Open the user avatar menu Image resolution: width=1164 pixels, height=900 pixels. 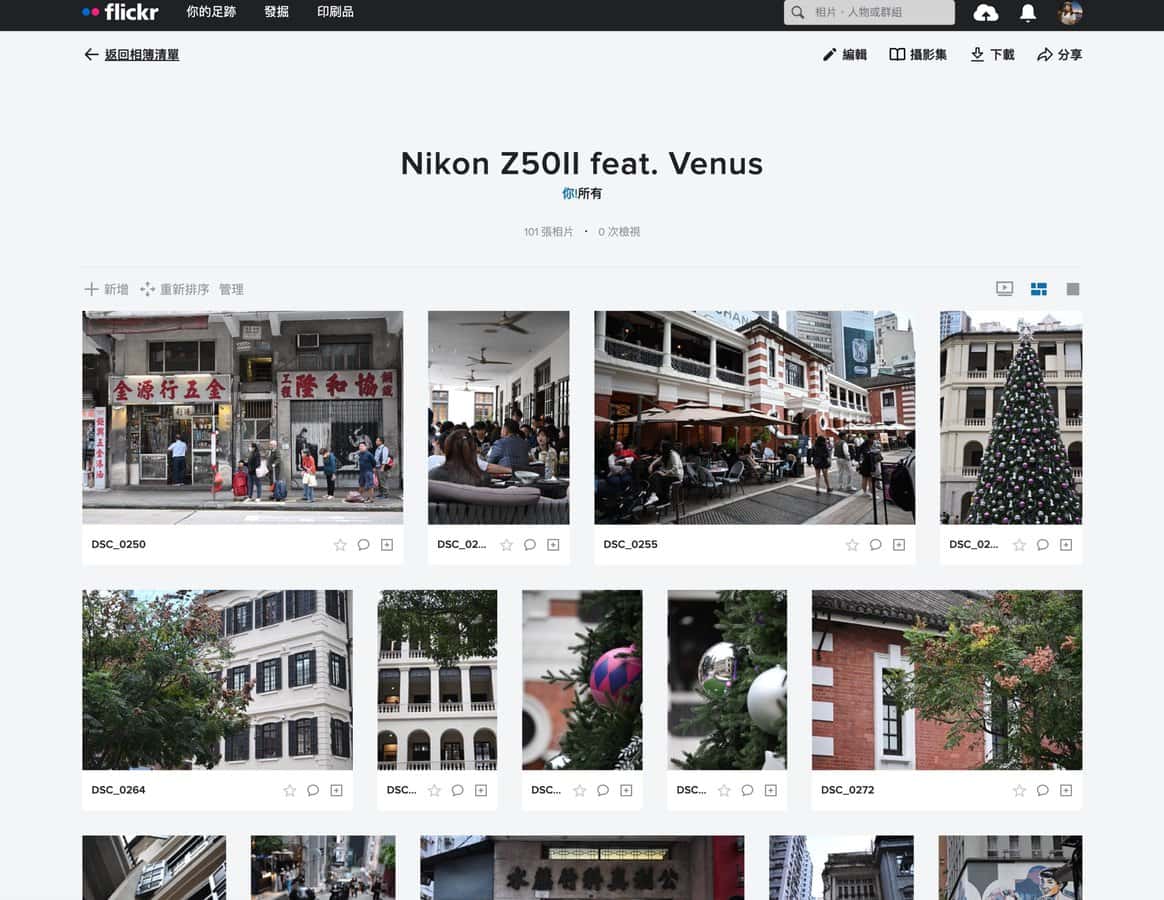(1070, 13)
